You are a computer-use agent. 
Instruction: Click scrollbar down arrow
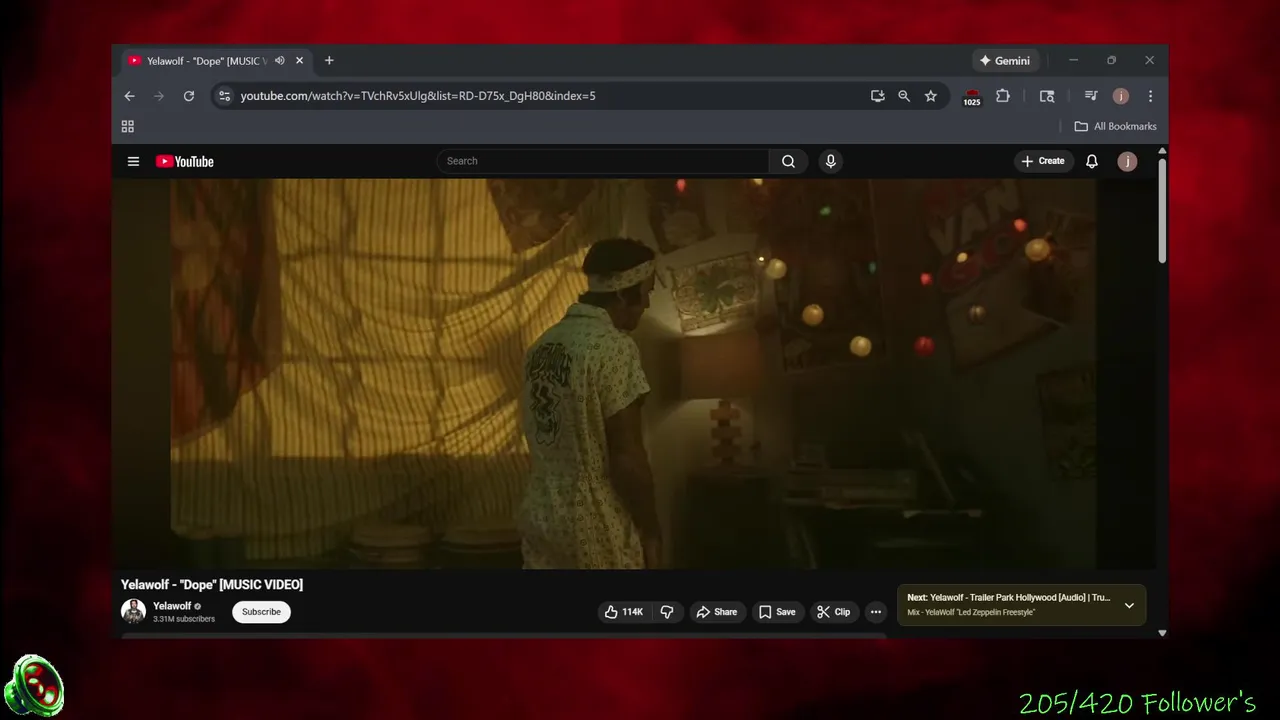1162,633
